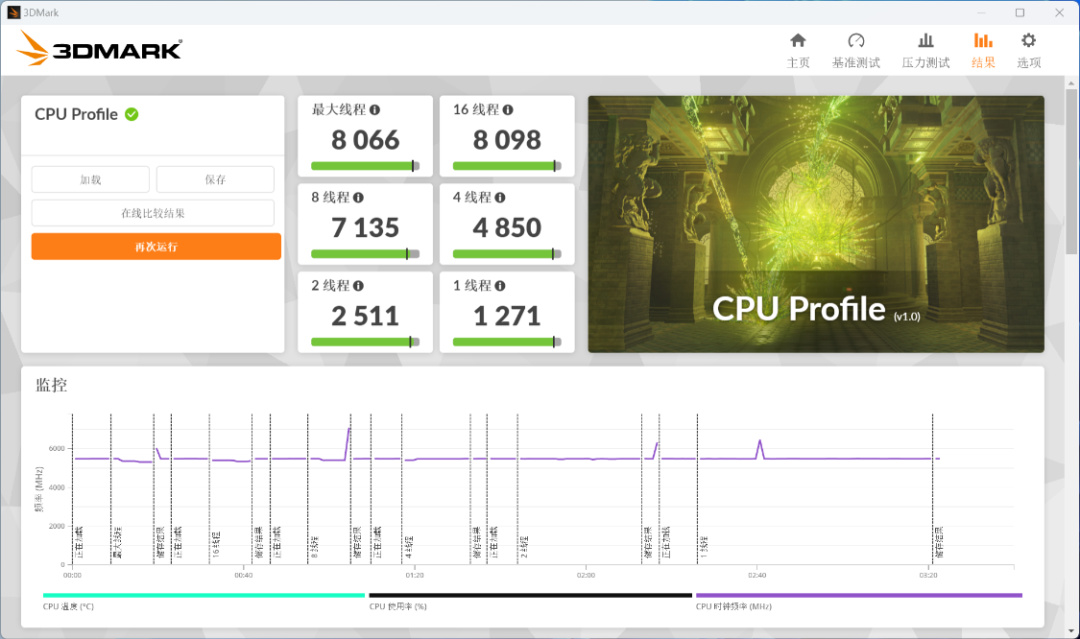Screen dimensions: 1080x639
Task: Click the 16 线程 score 8 098
Action: tap(507, 140)
